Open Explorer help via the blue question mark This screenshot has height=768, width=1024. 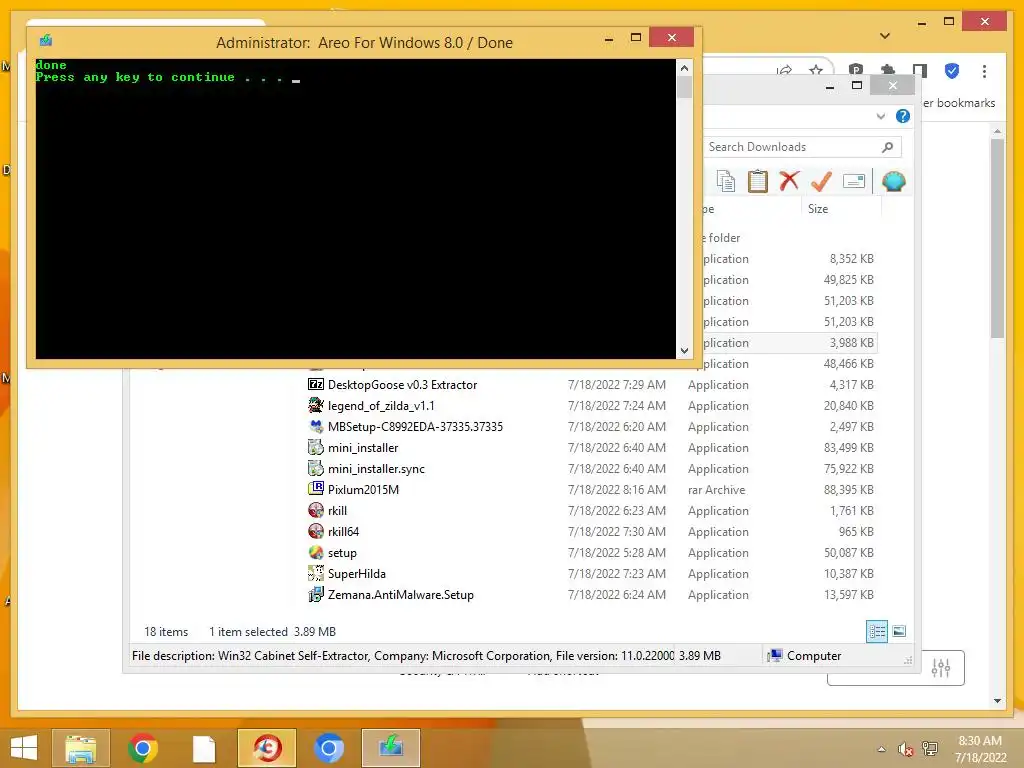(x=903, y=116)
